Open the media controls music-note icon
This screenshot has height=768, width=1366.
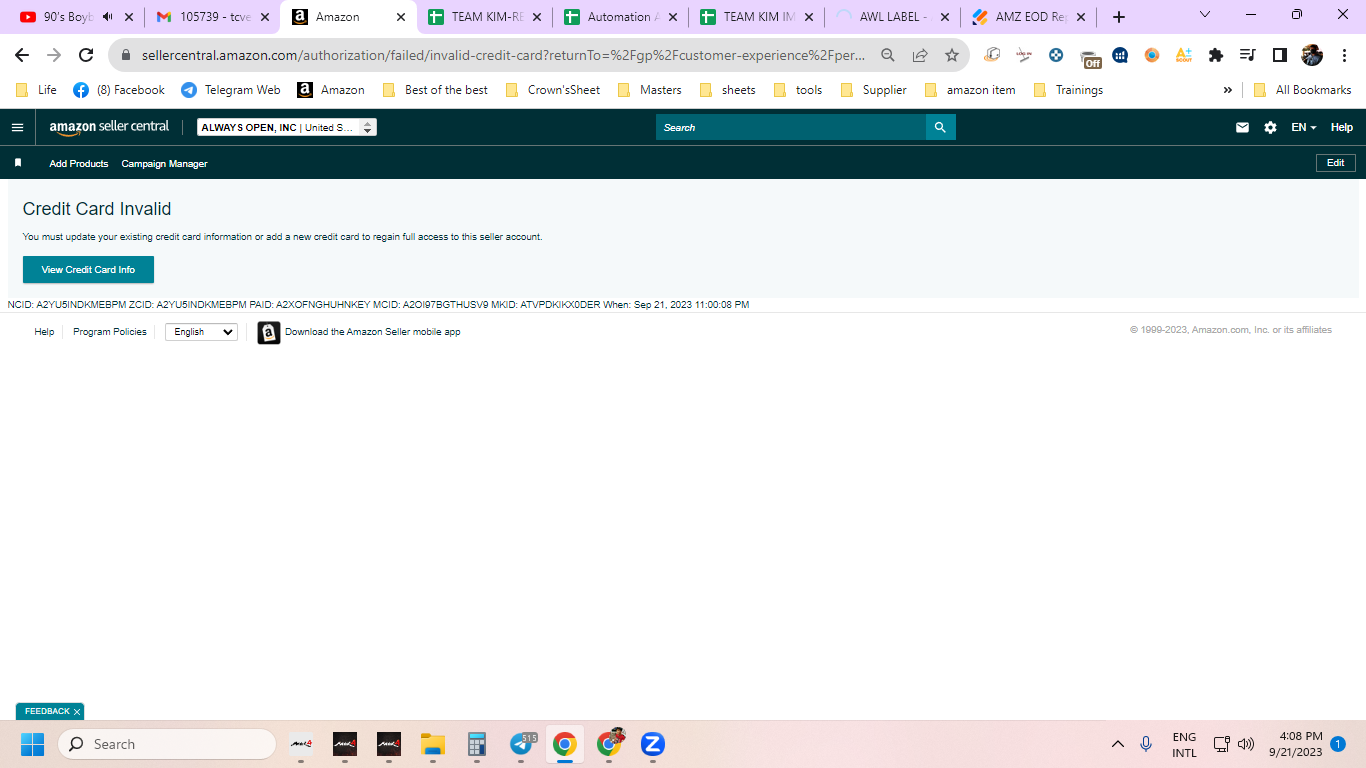[x=1247, y=55]
